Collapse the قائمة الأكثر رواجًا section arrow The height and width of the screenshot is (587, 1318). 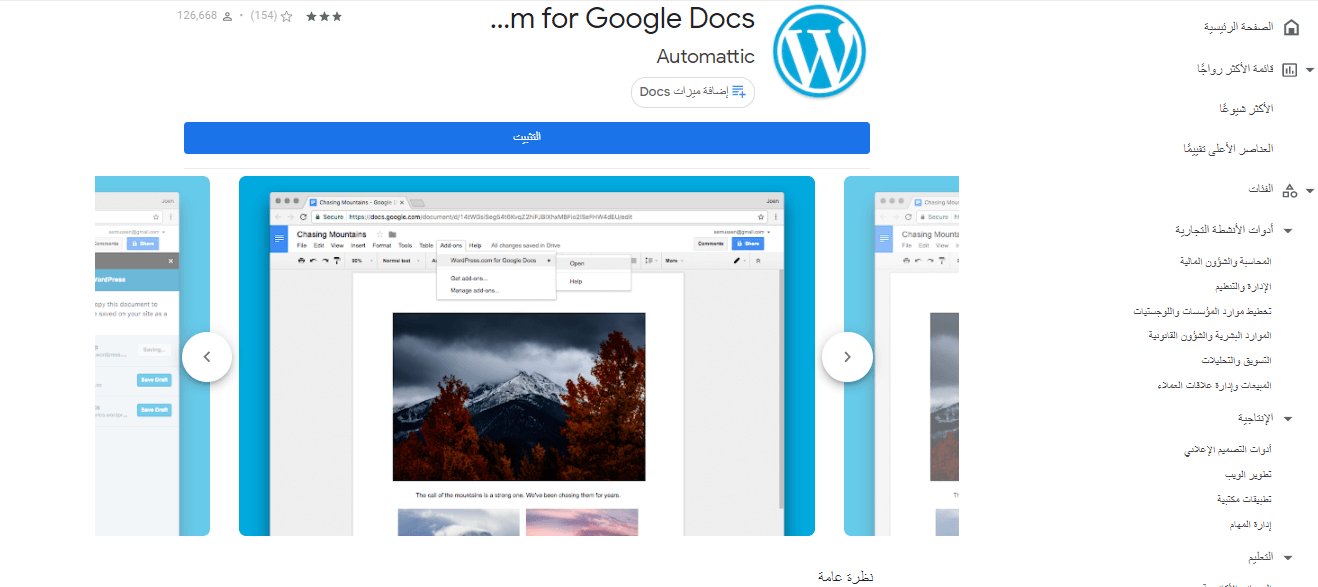[1310, 70]
